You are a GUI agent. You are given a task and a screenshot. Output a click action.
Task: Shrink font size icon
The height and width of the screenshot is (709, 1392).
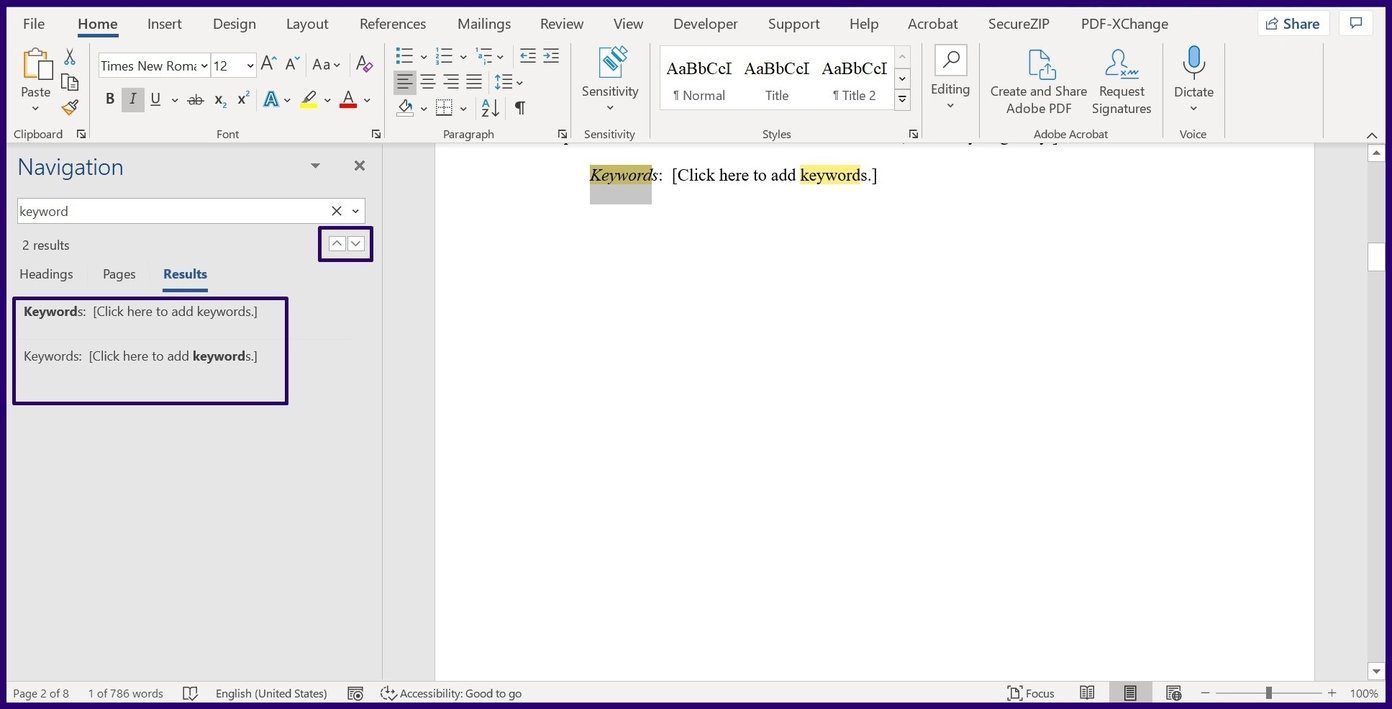(292, 65)
